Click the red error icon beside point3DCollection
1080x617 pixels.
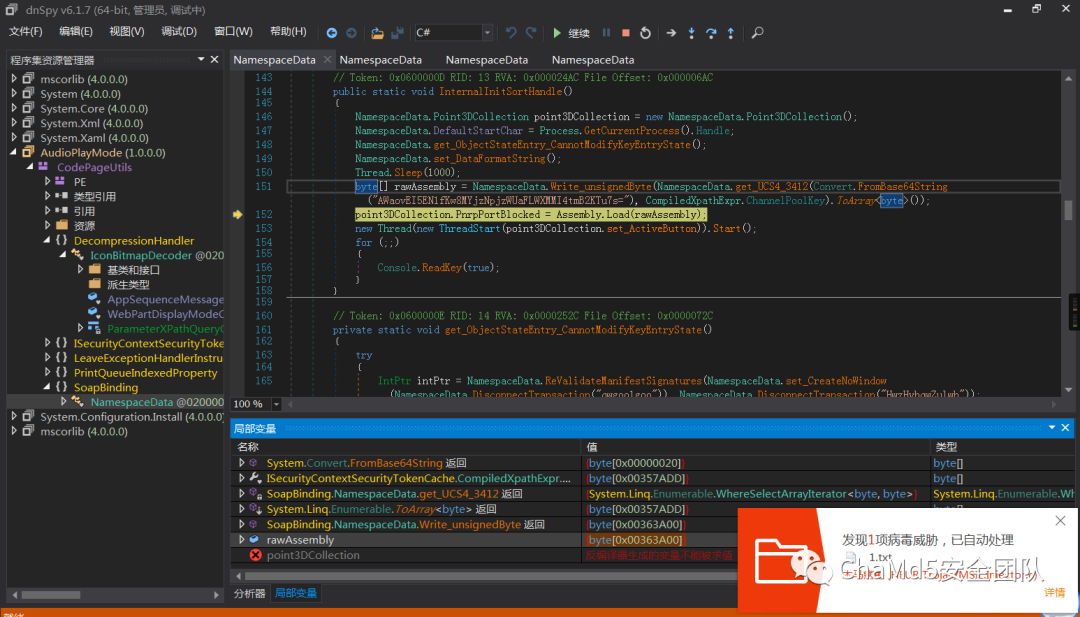tap(256, 555)
